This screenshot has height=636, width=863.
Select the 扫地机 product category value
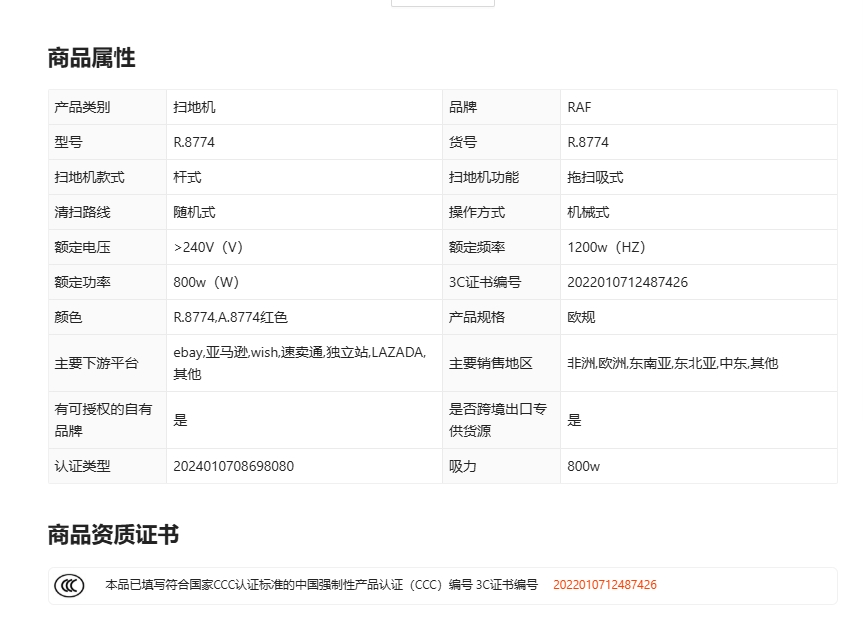194,107
